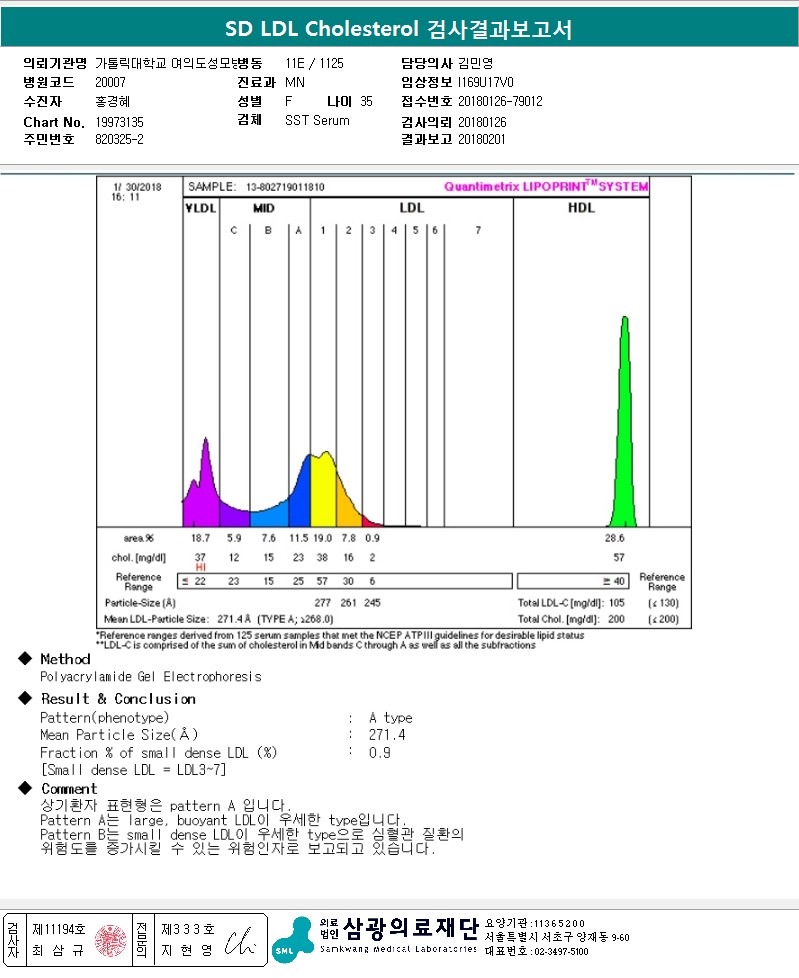This screenshot has width=799, height=978.
Task: Click the yellow LDL 1 band peak
Action: [x=323, y=489]
